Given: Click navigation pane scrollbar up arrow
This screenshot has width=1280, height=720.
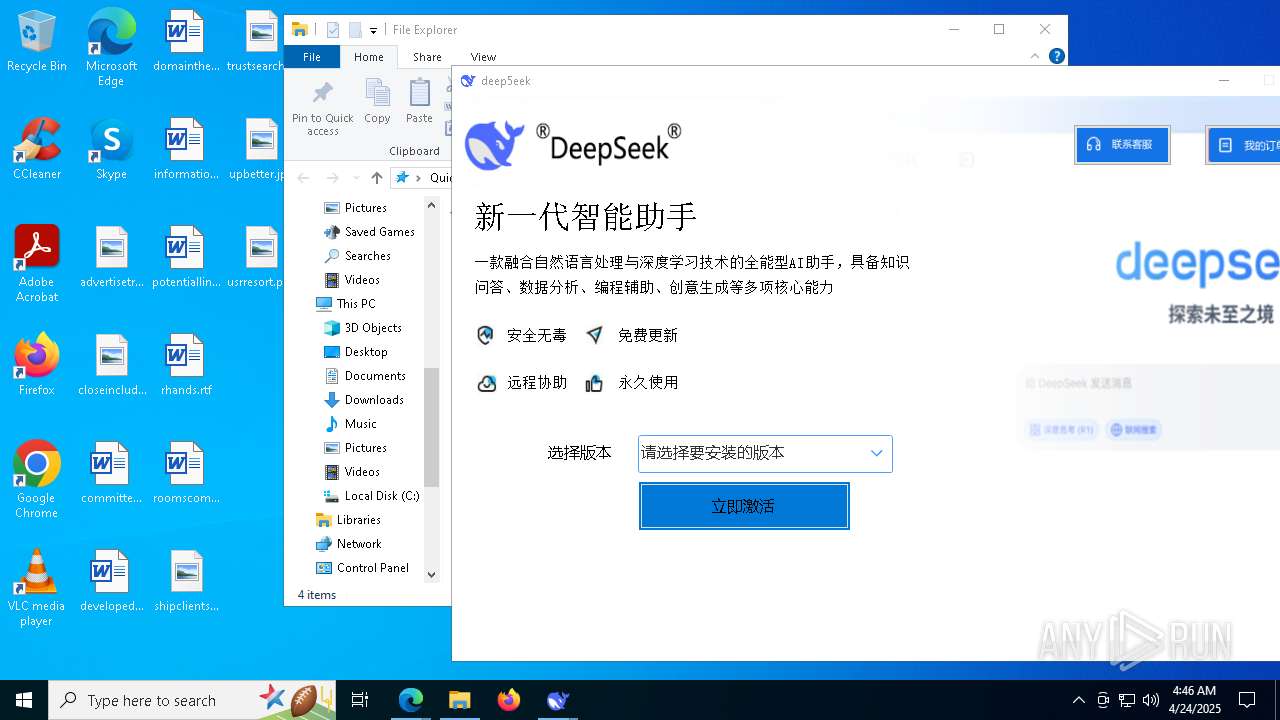Looking at the screenshot, I should tap(432, 205).
